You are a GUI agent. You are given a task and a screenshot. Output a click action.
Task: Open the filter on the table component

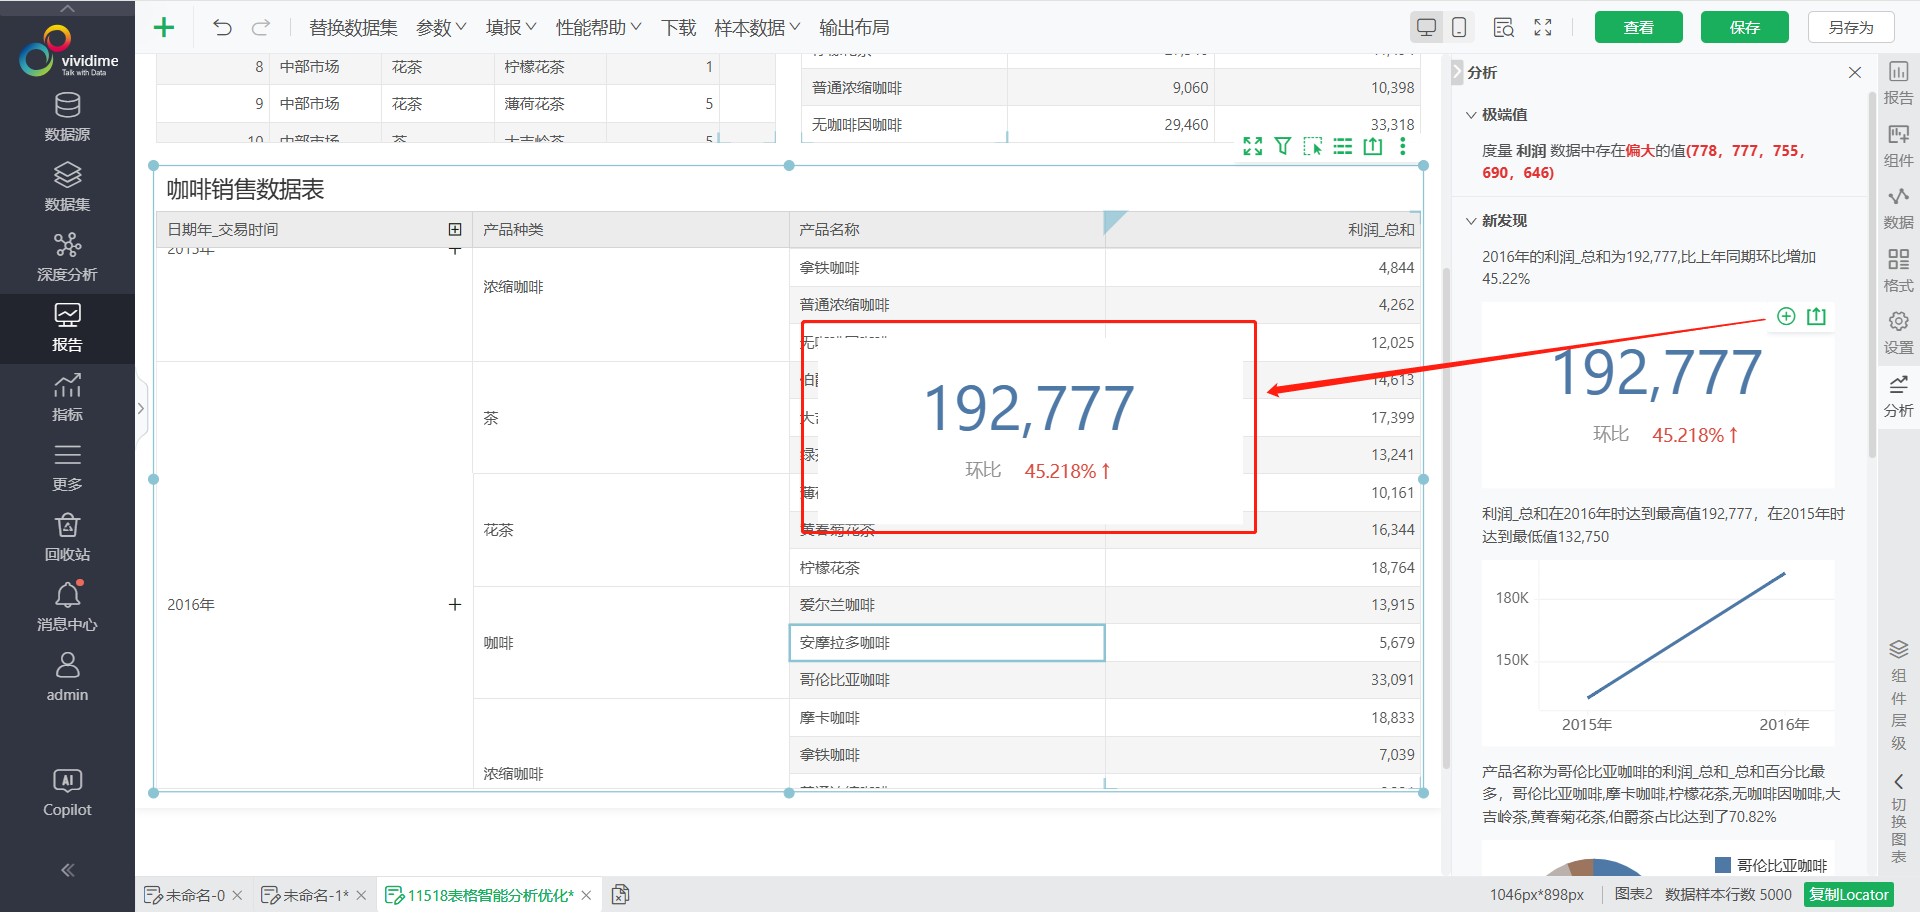[x=1282, y=147]
